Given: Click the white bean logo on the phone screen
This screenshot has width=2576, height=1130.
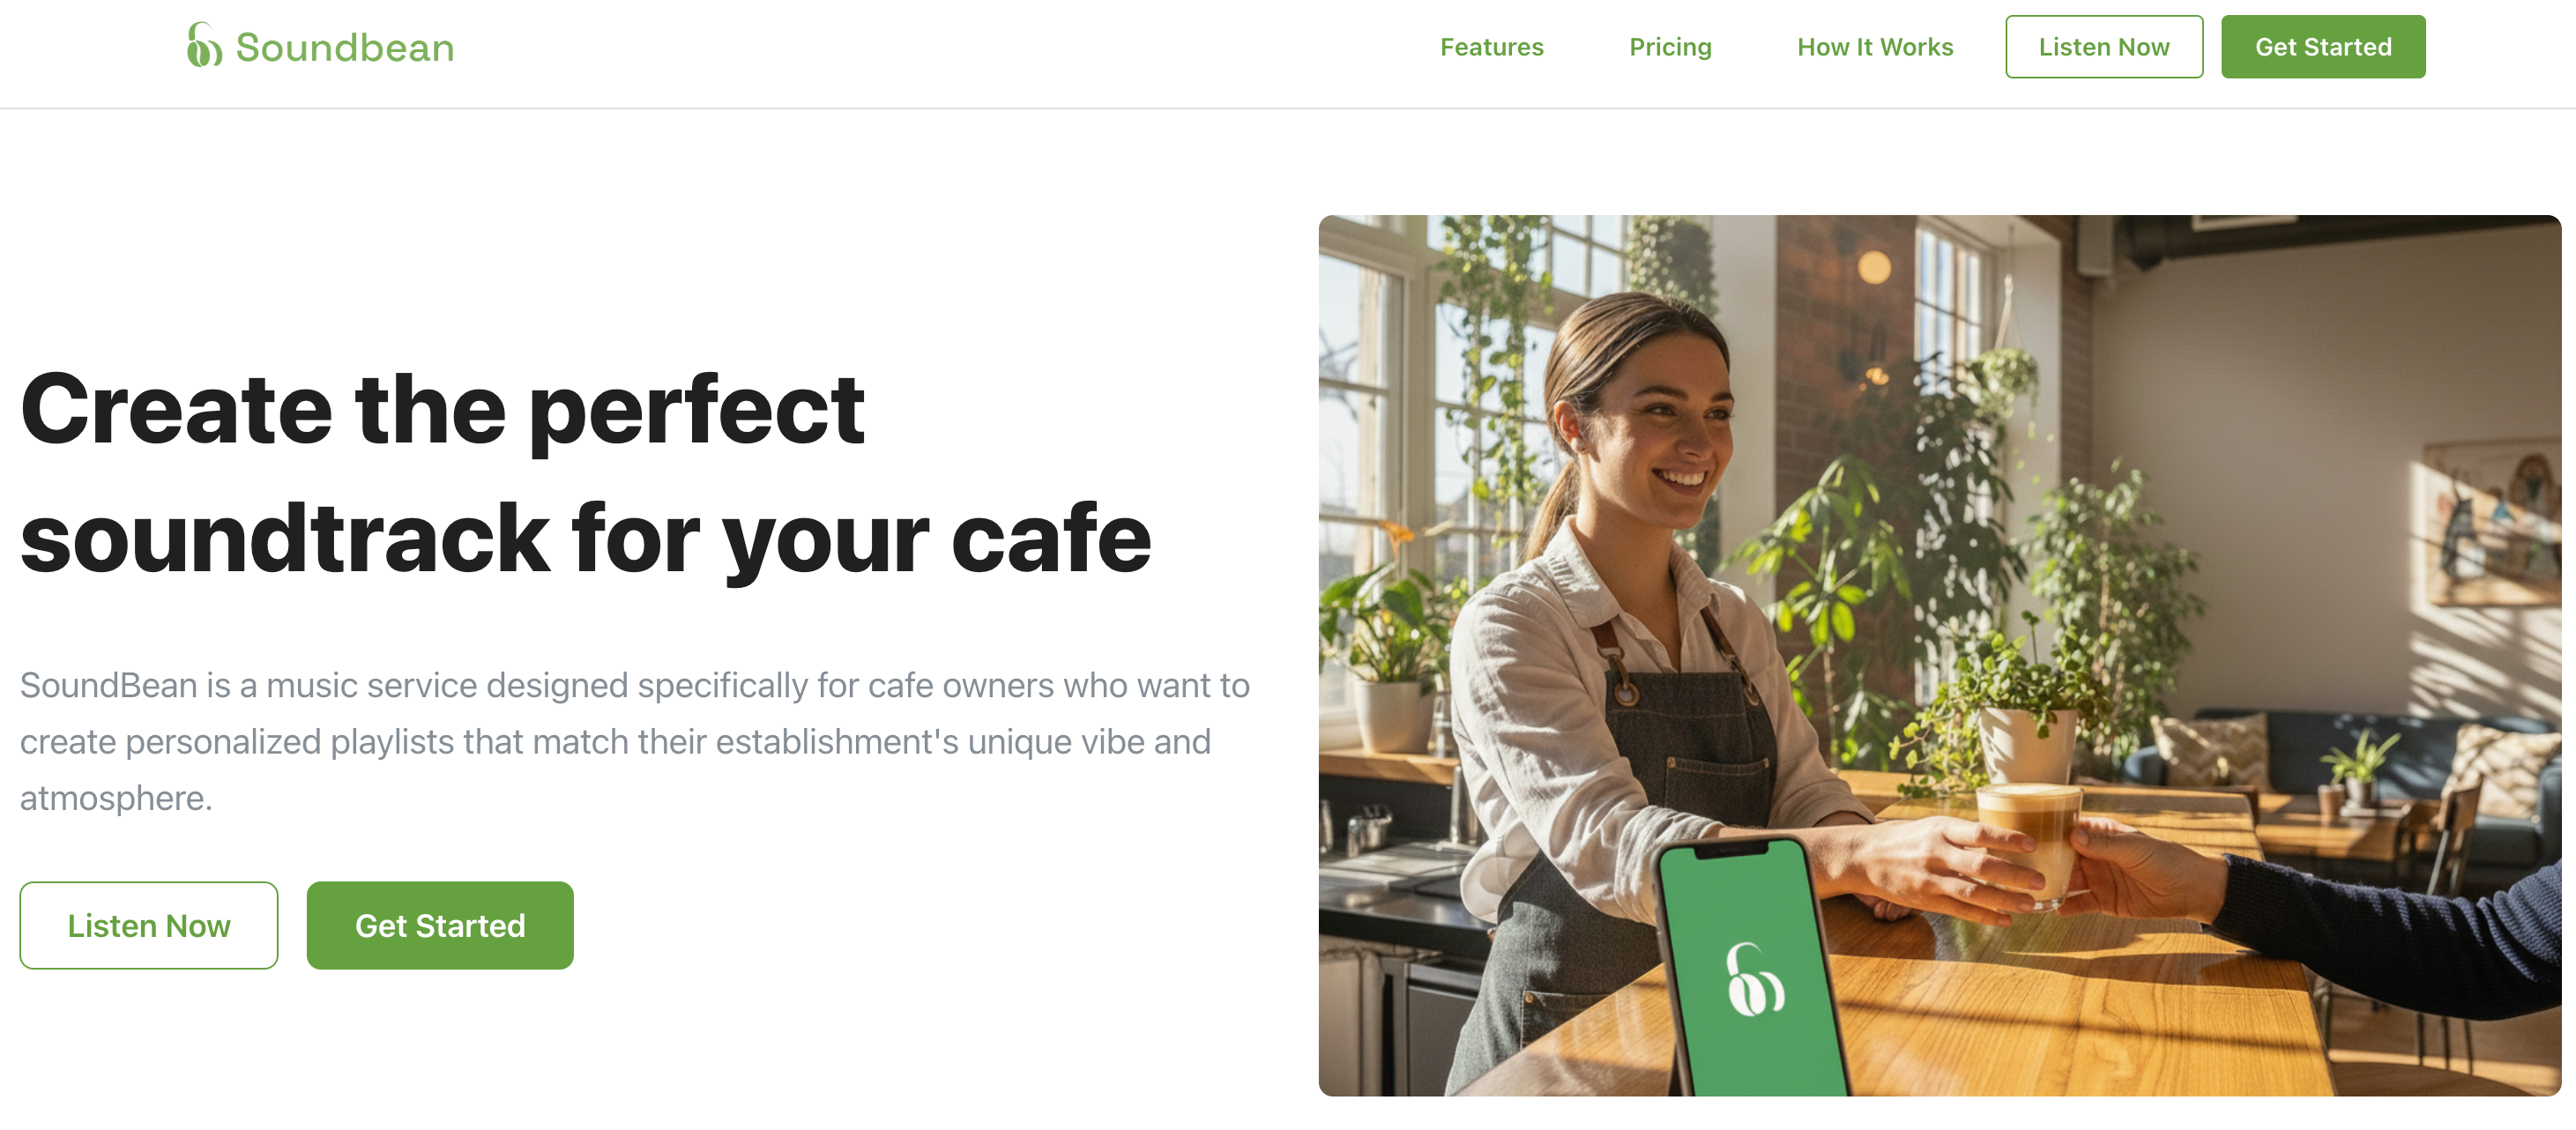Looking at the screenshot, I should point(1755,979).
